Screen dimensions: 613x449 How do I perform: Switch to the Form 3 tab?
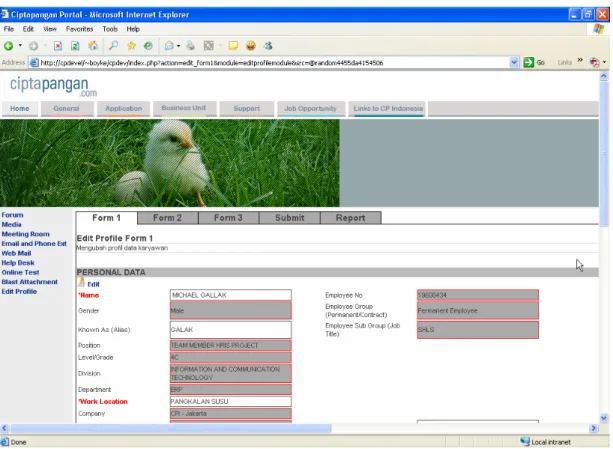[x=229, y=218]
